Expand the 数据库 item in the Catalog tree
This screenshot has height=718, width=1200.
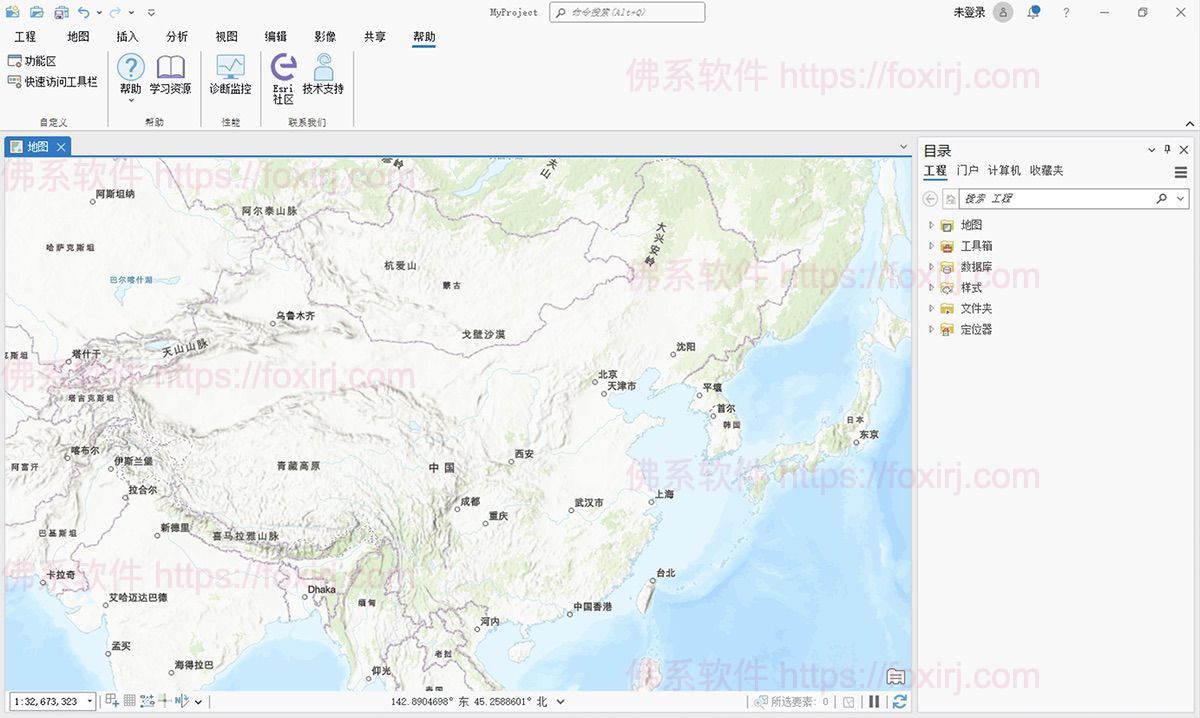[932, 266]
